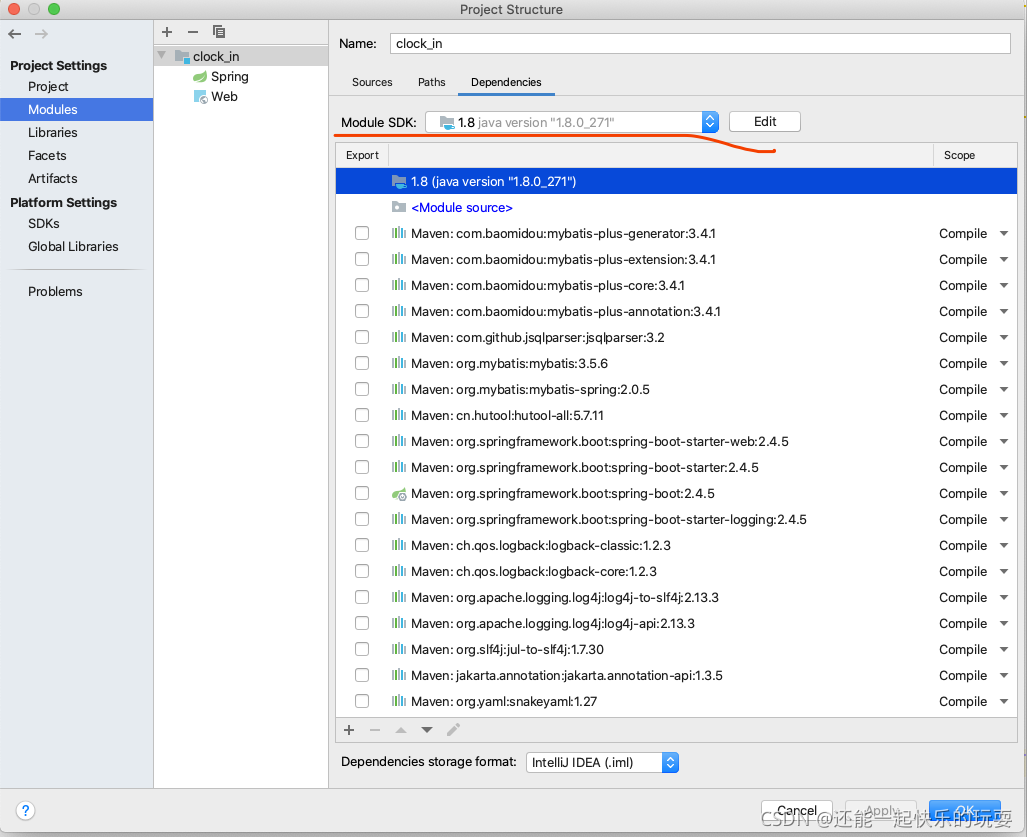
Task: Open SDKs under Platform Settings
Action: coord(44,223)
